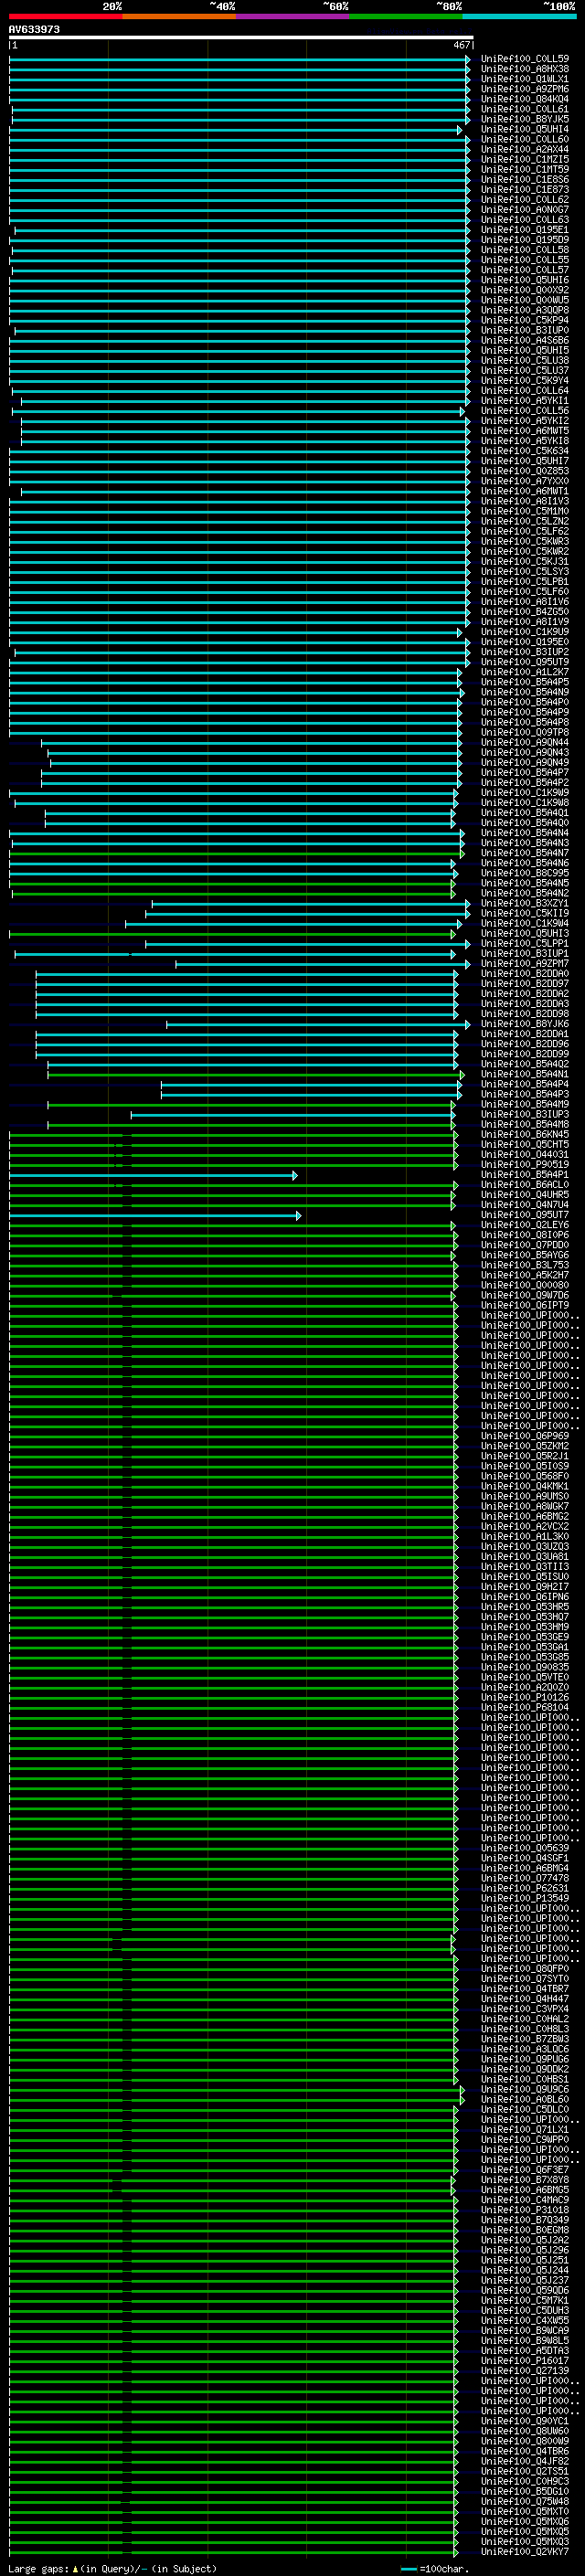
Task: Select hit label UniRef100_B2DDA0
Action: [525, 974]
